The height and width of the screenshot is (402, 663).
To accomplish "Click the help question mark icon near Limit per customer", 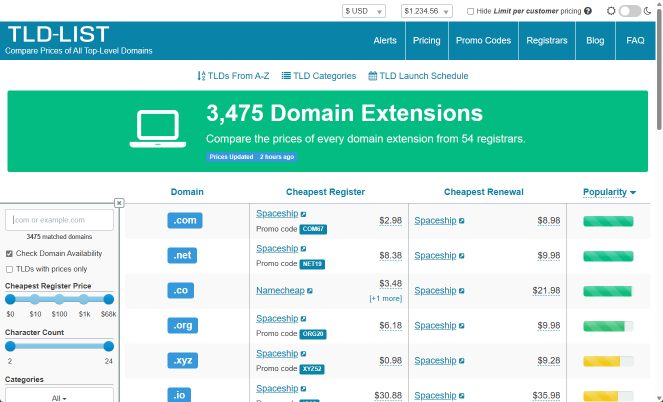I will coord(588,11).
